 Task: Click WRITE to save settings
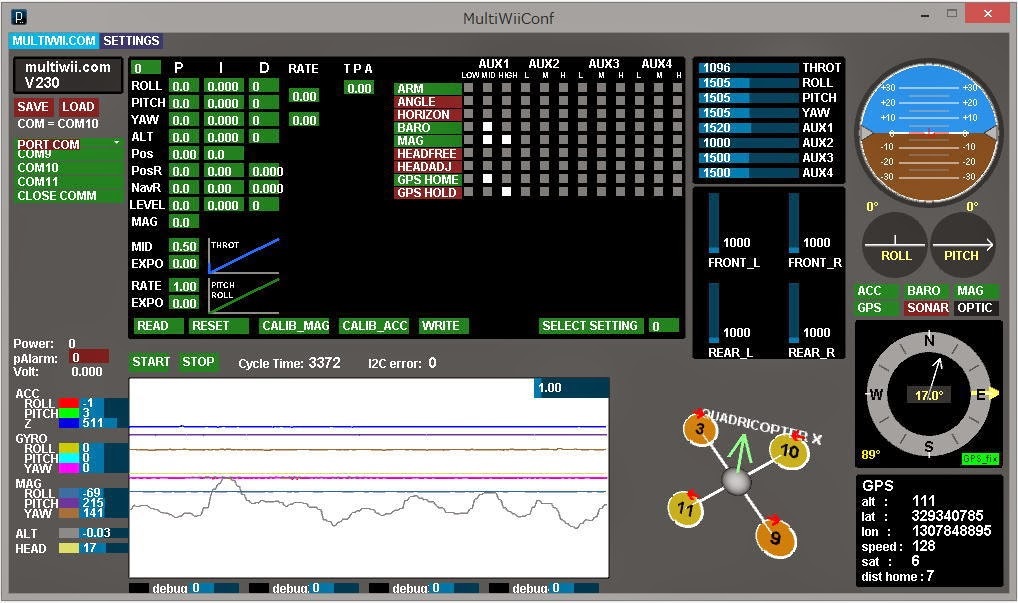pyautogui.click(x=443, y=326)
